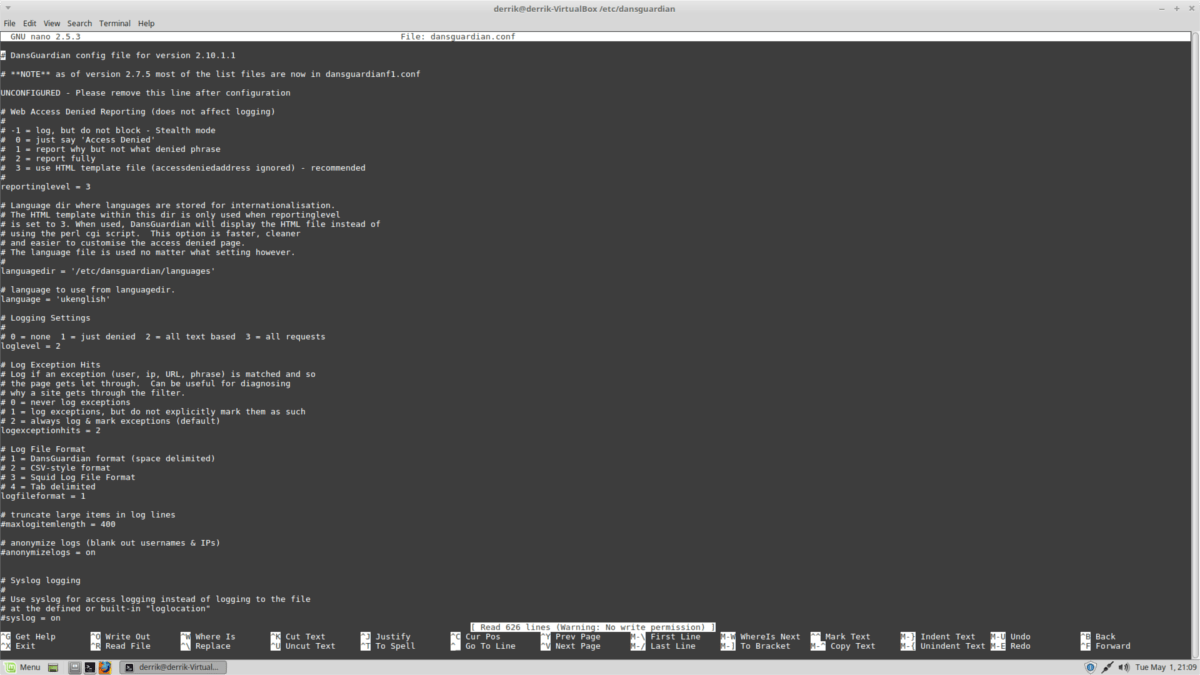Place cursor on '#syslog = on' line
This screenshot has height=675, width=1200.
coord(31,618)
